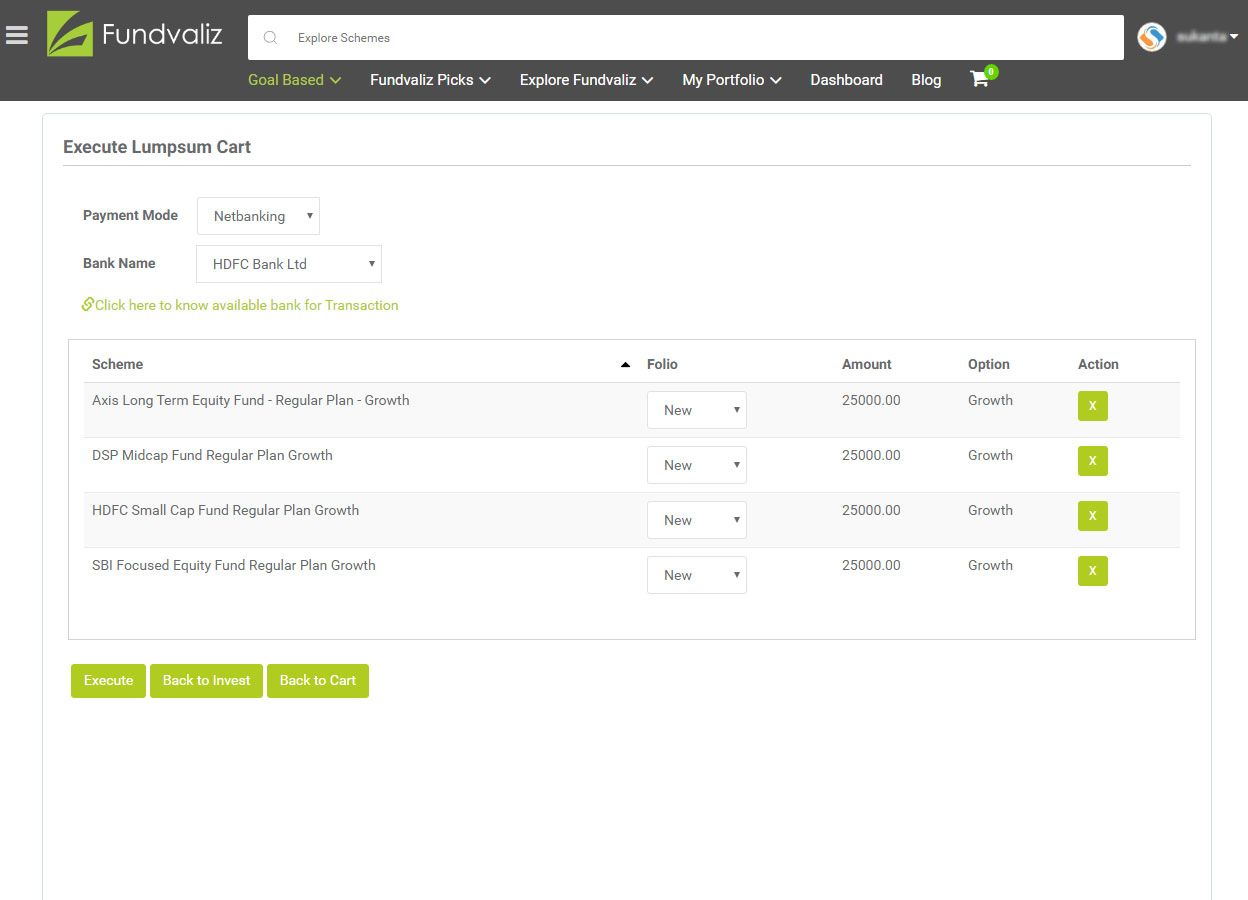
Task: Open the shopping cart icon
Action: tap(980, 79)
